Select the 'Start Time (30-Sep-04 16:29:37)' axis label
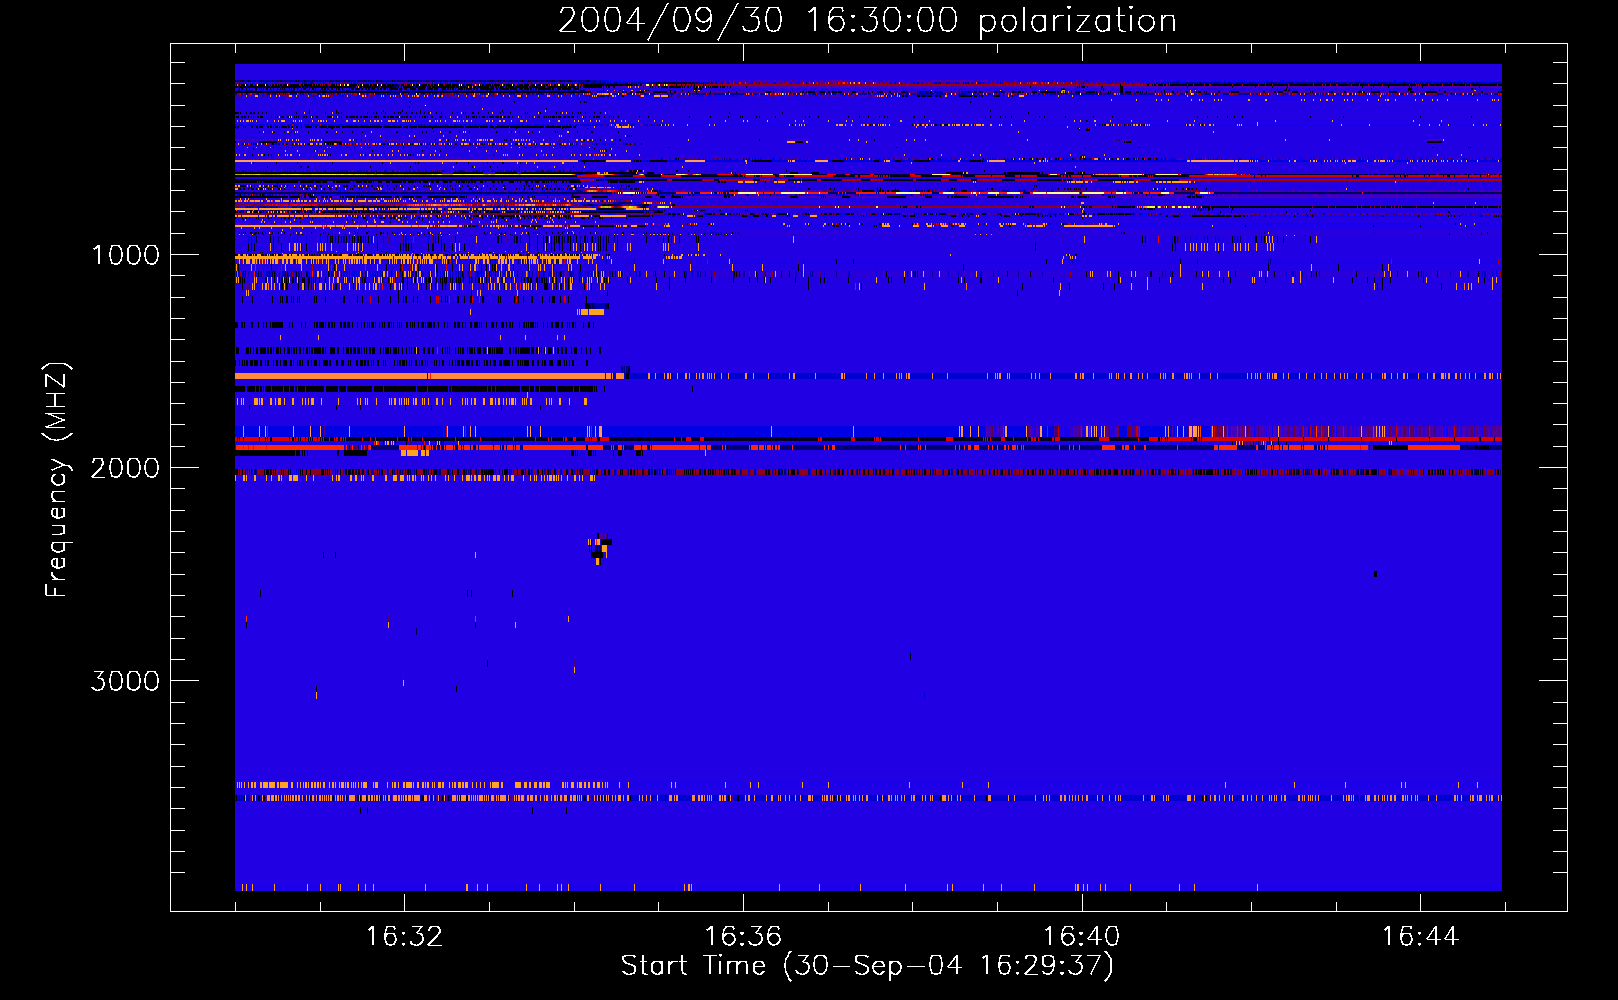Image resolution: width=1618 pixels, height=1000 pixels. pyautogui.click(x=867, y=966)
